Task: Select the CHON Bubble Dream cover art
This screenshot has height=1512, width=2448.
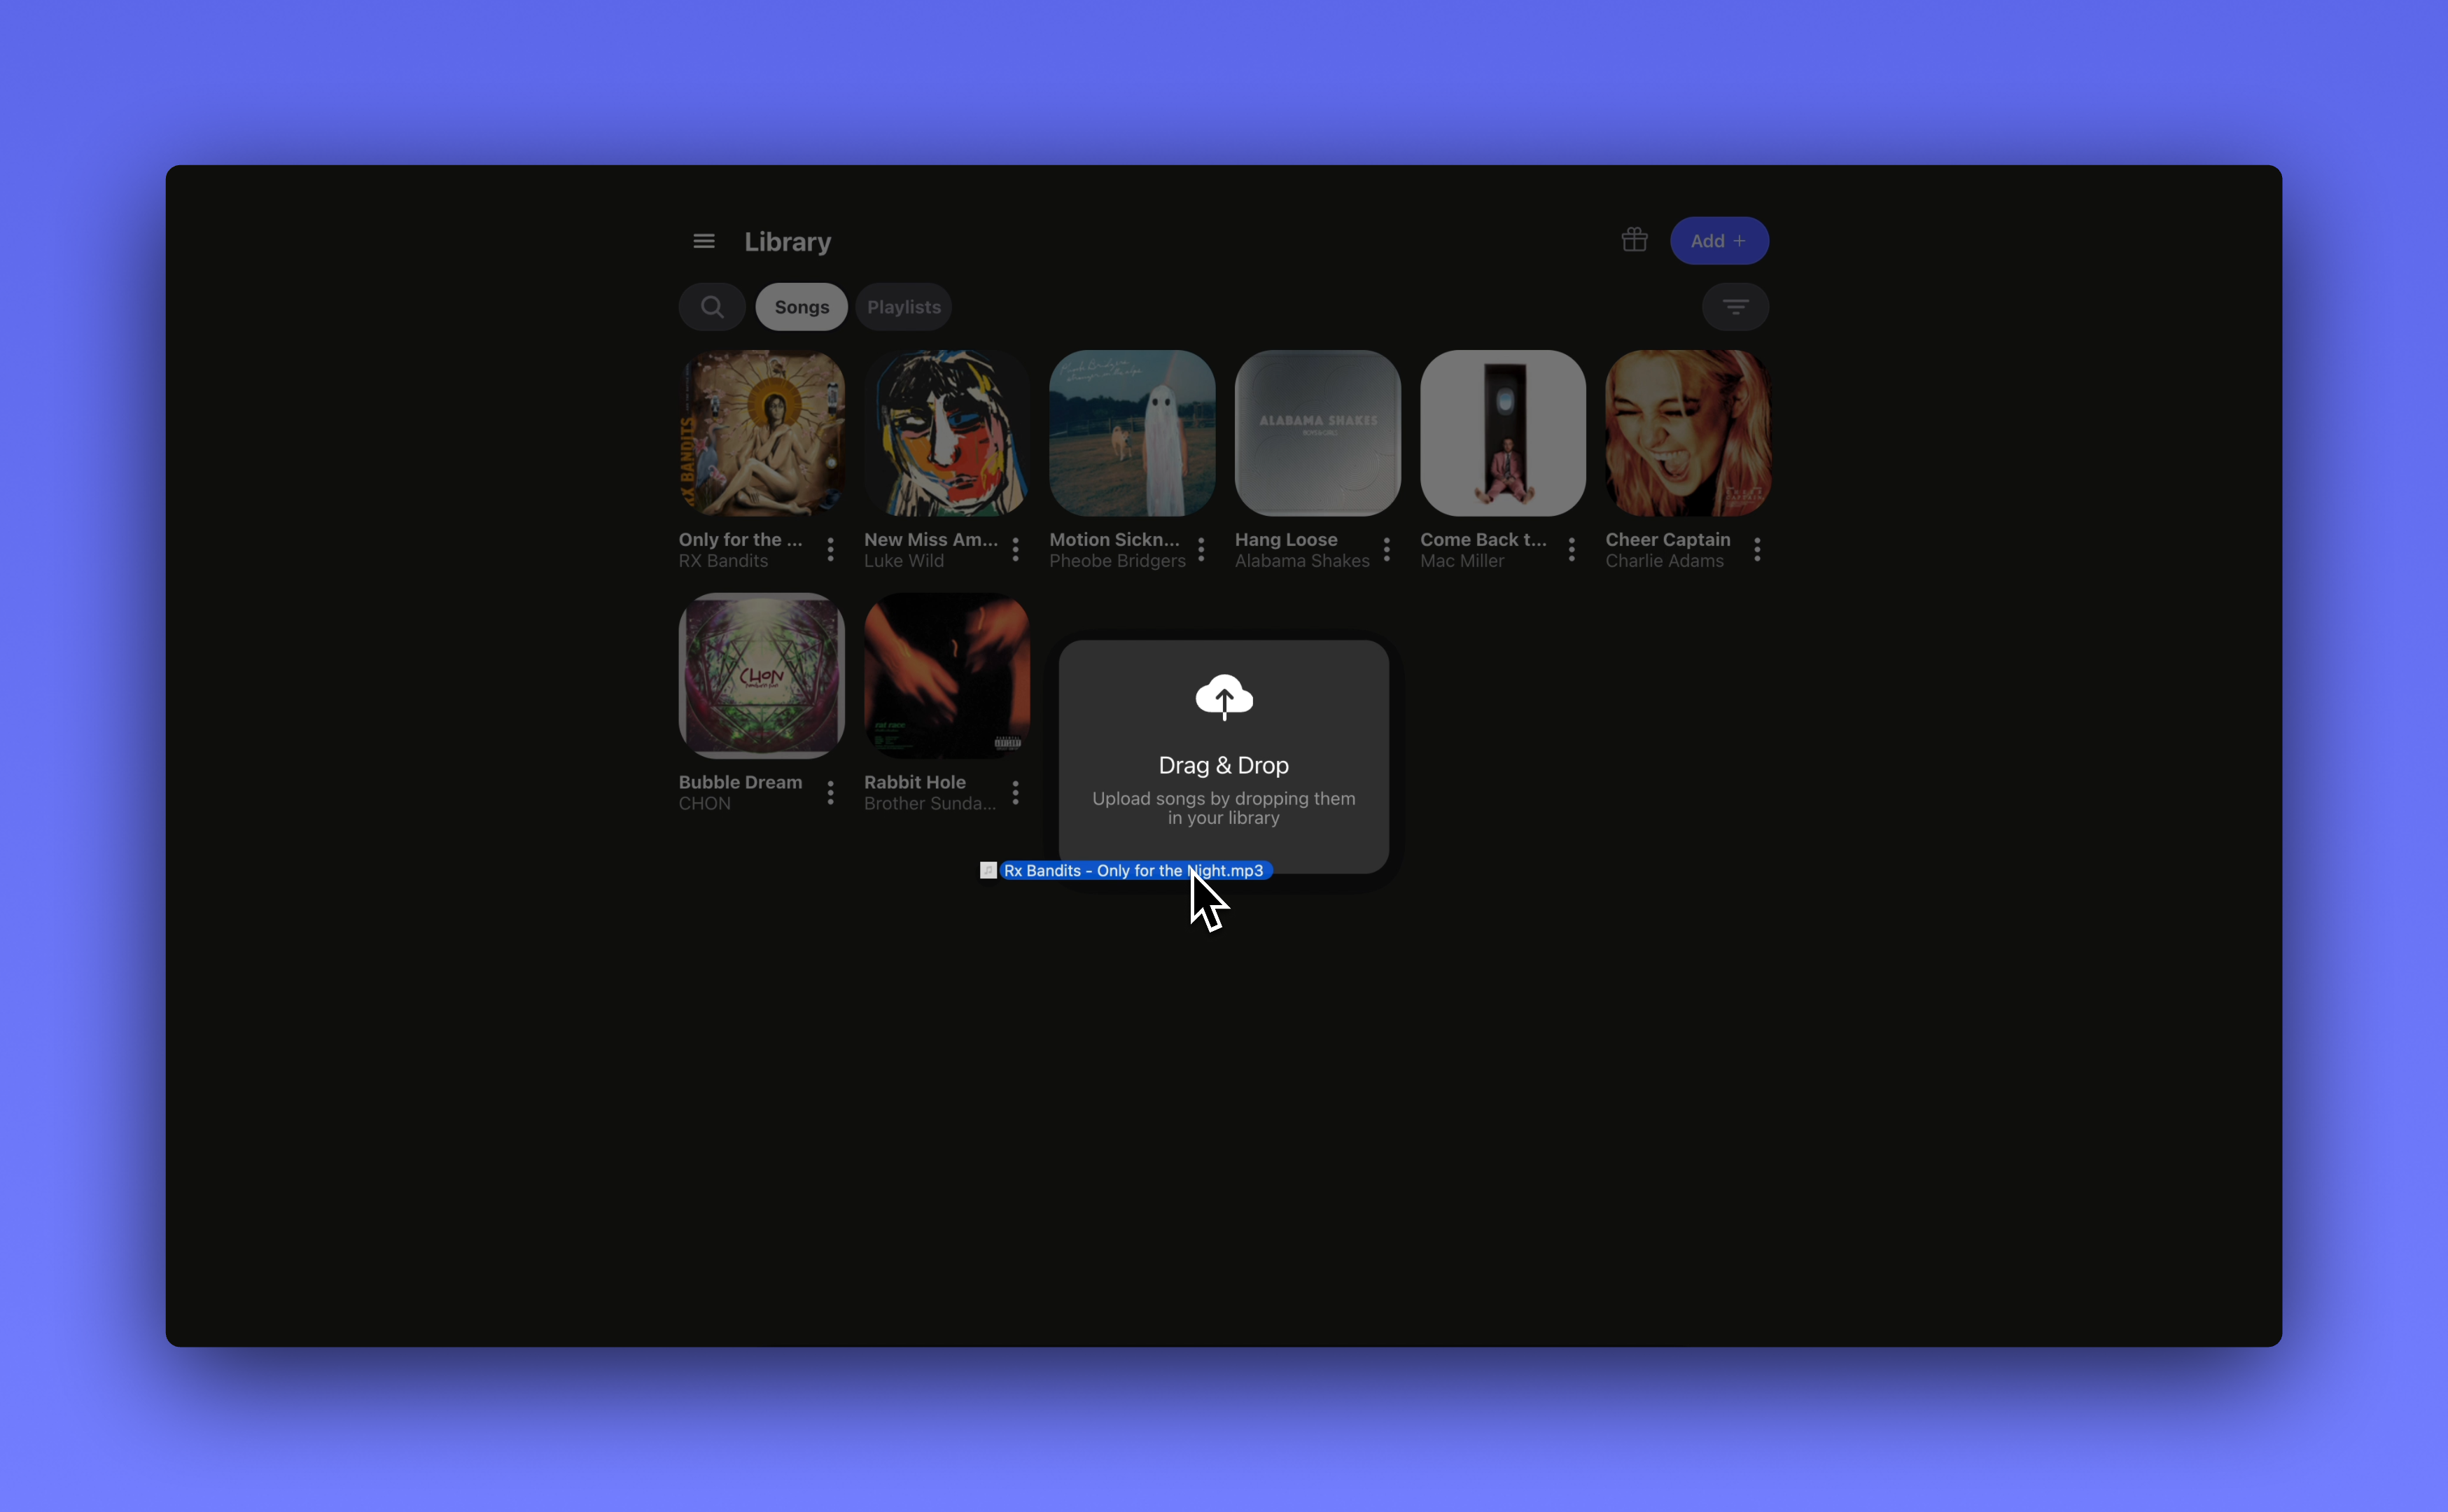Action: click(761, 676)
